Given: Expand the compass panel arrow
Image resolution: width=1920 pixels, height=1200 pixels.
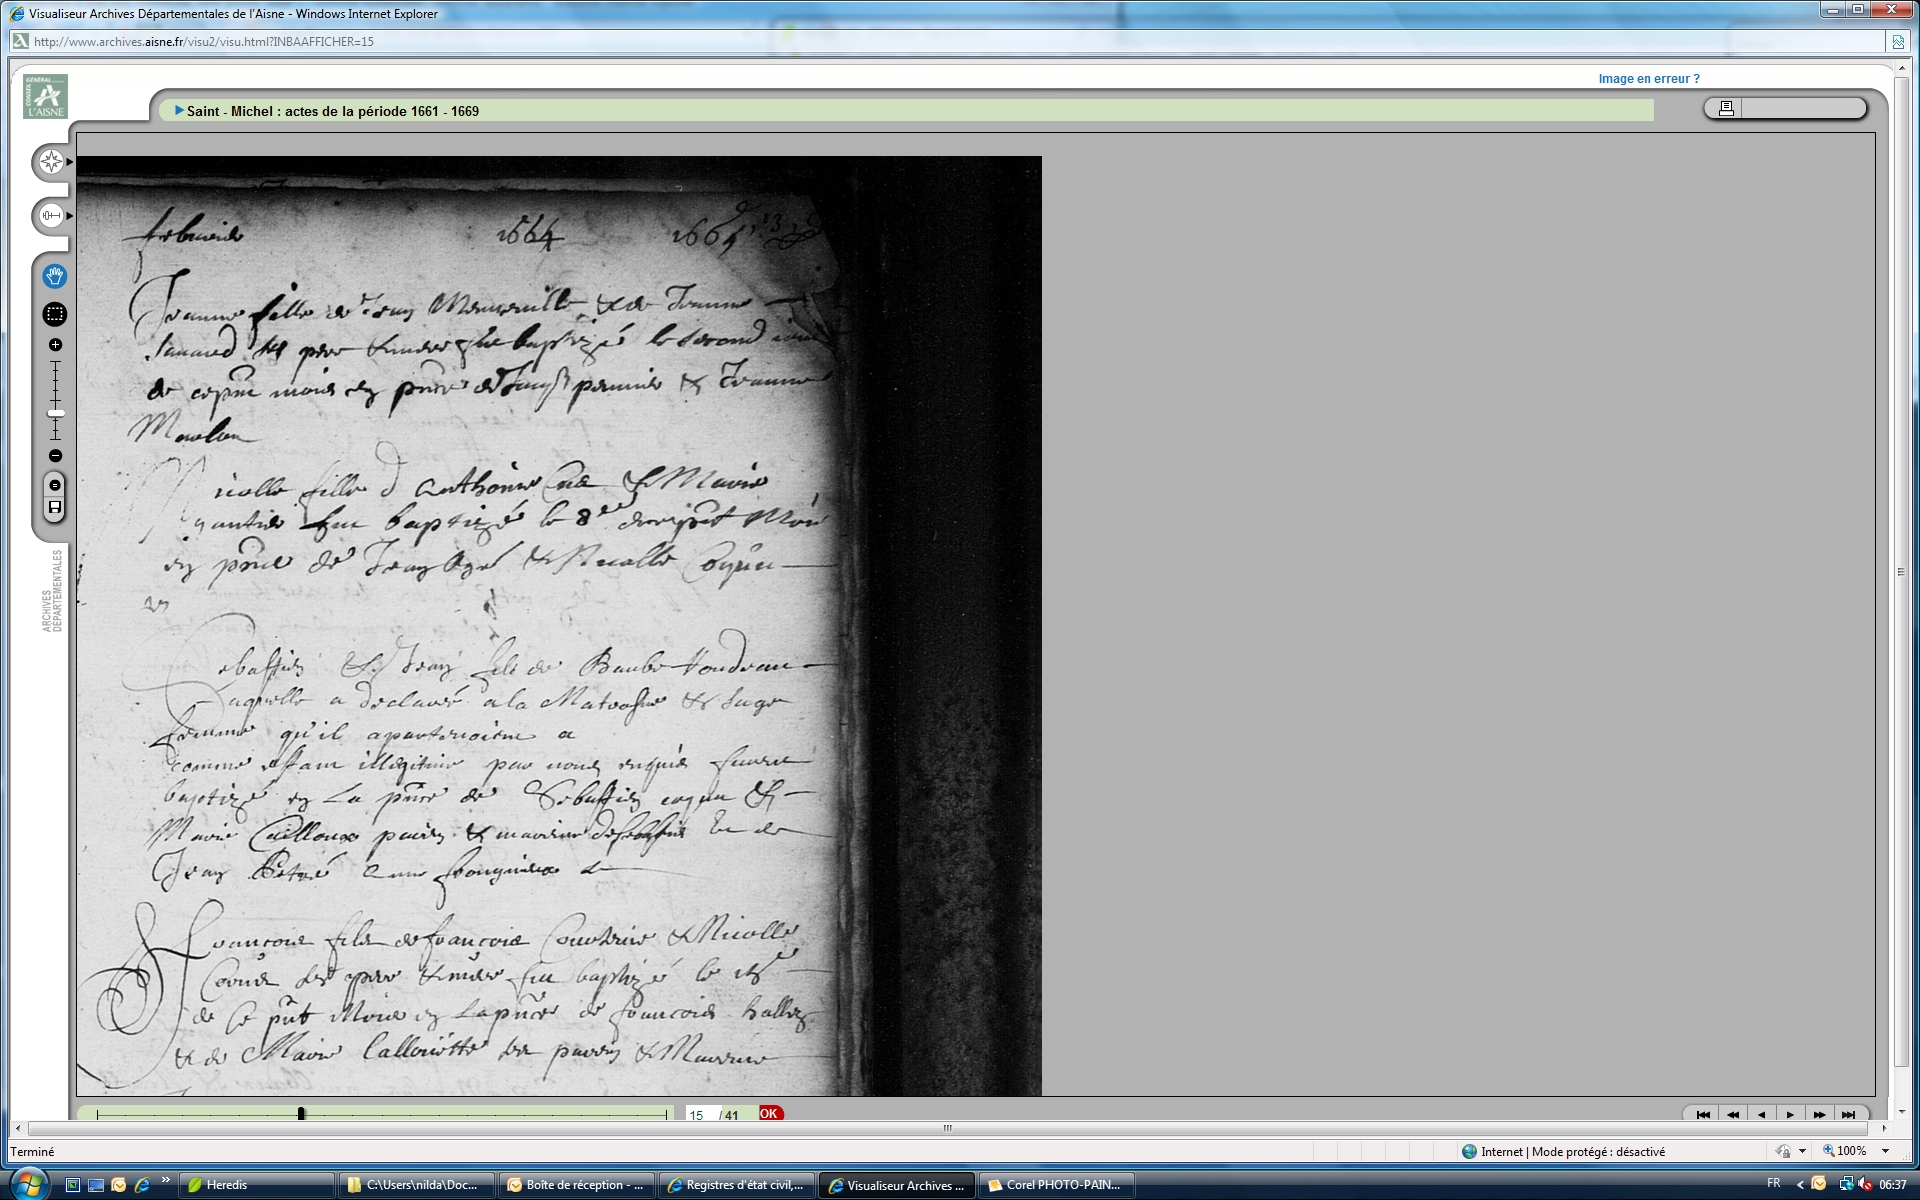Looking at the screenshot, I should (x=70, y=162).
